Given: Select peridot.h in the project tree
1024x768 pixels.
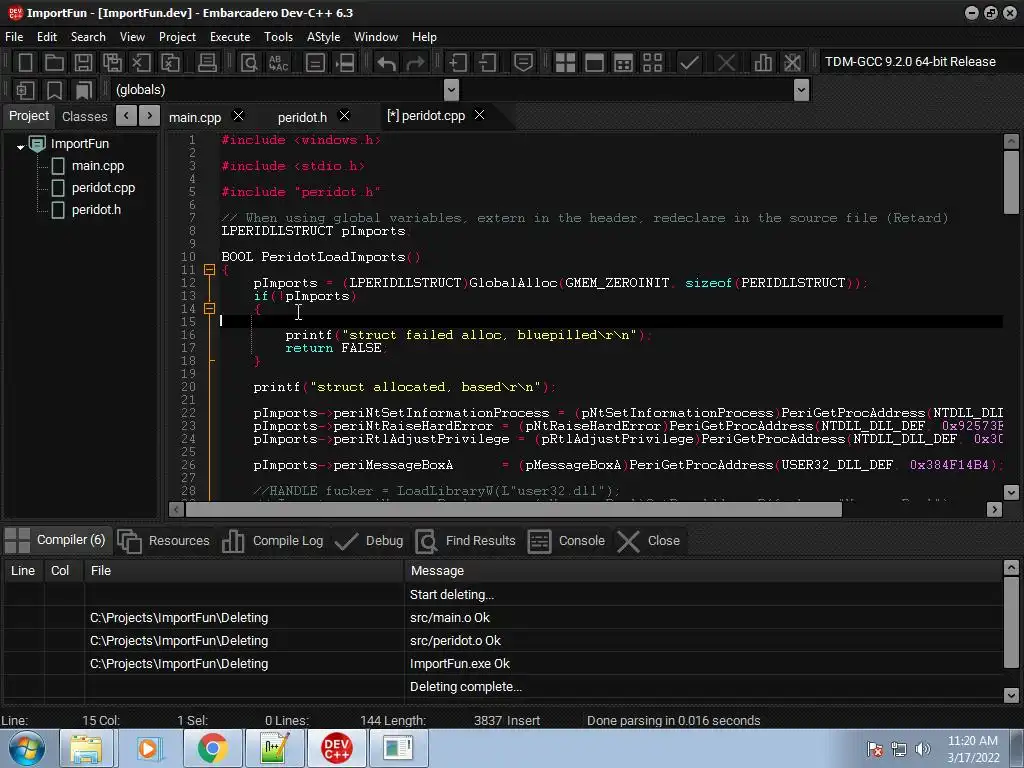Looking at the screenshot, I should click(96, 210).
